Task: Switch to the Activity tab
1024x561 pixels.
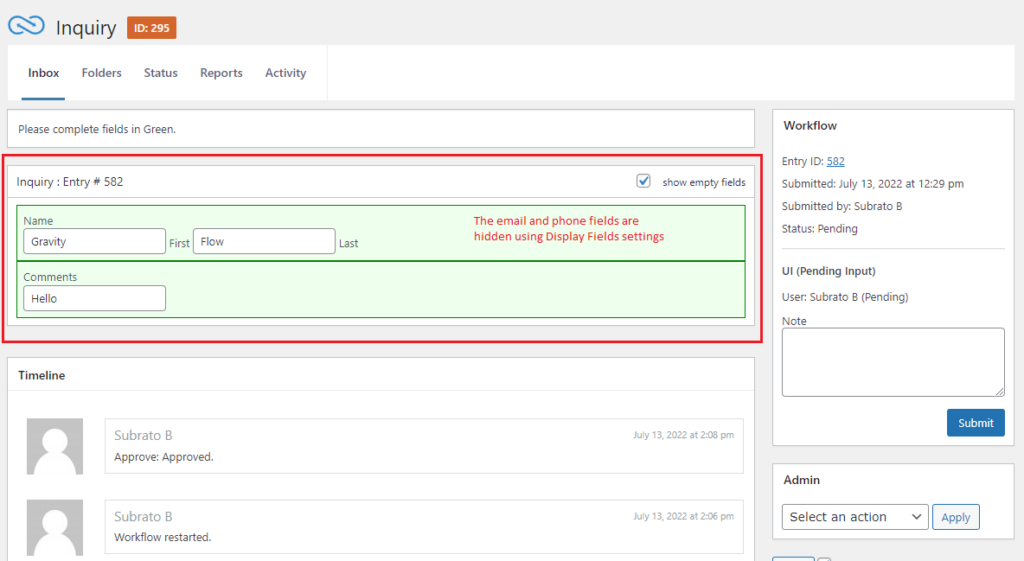Action: (285, 73)
